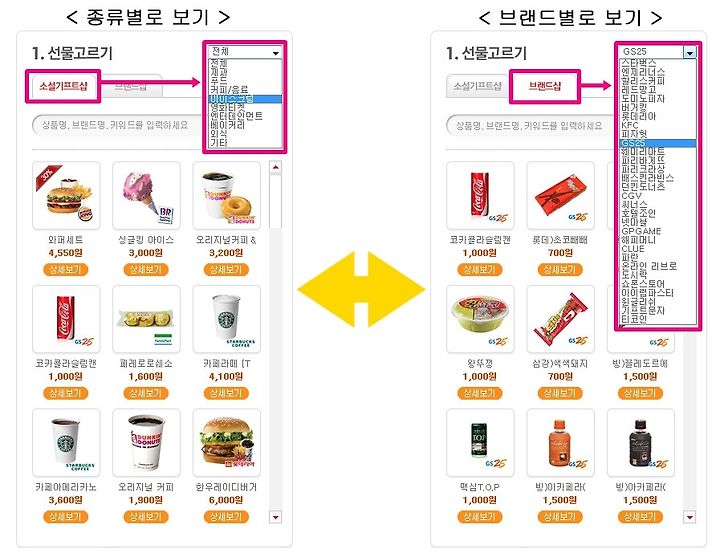The width and height of the screenshot is (720, 557).
Task: Switch to the 소셜기프트샵 tab on the left
Action: click(x=63, y=86)
